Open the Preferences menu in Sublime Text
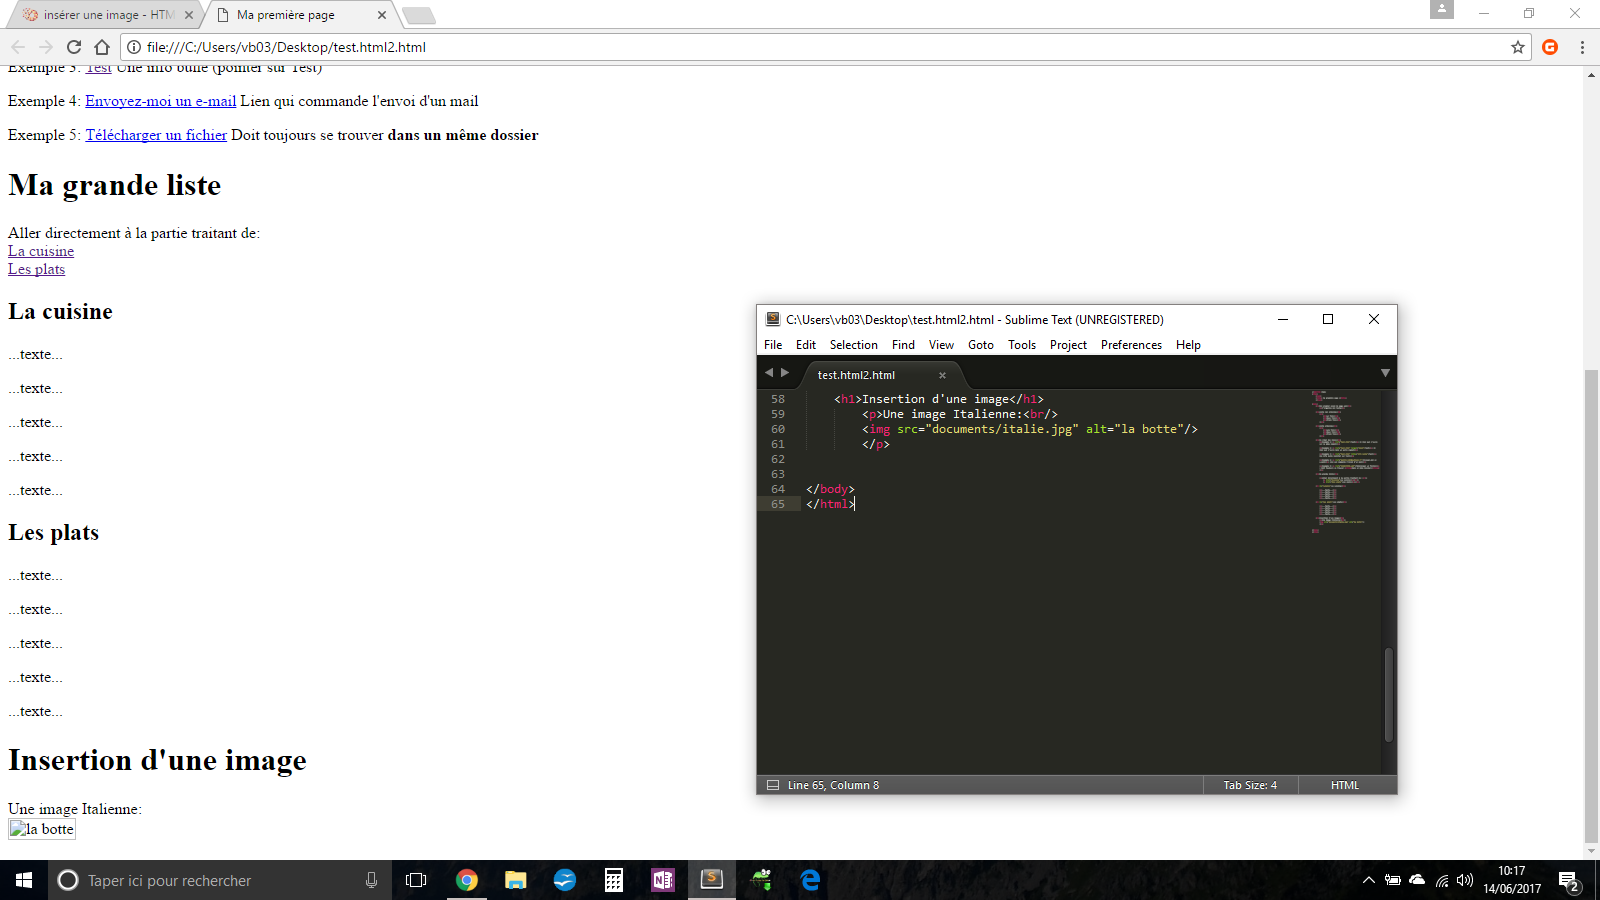This screenshot has width=1600, height=900. point(1130,344)
